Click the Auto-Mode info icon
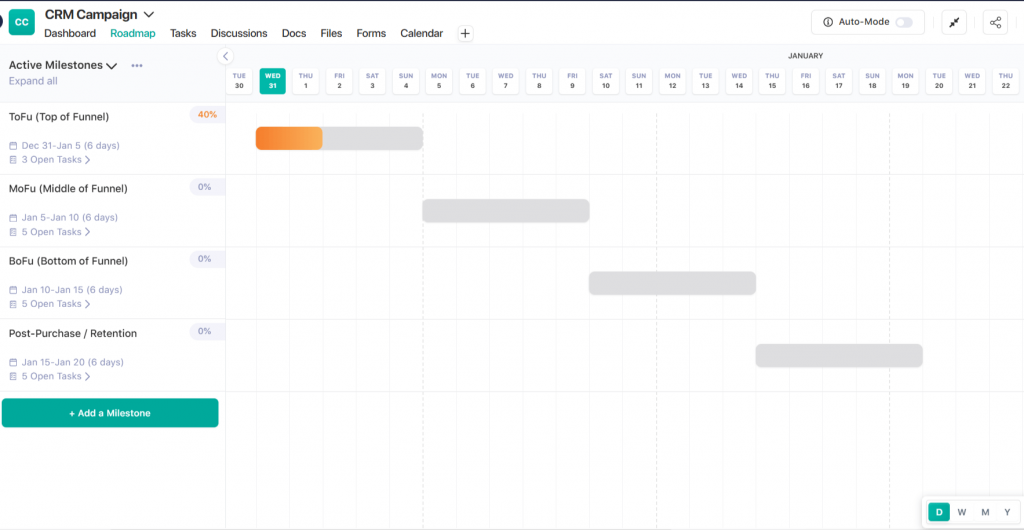This screenshot has height=530, width=1024. 828,22
